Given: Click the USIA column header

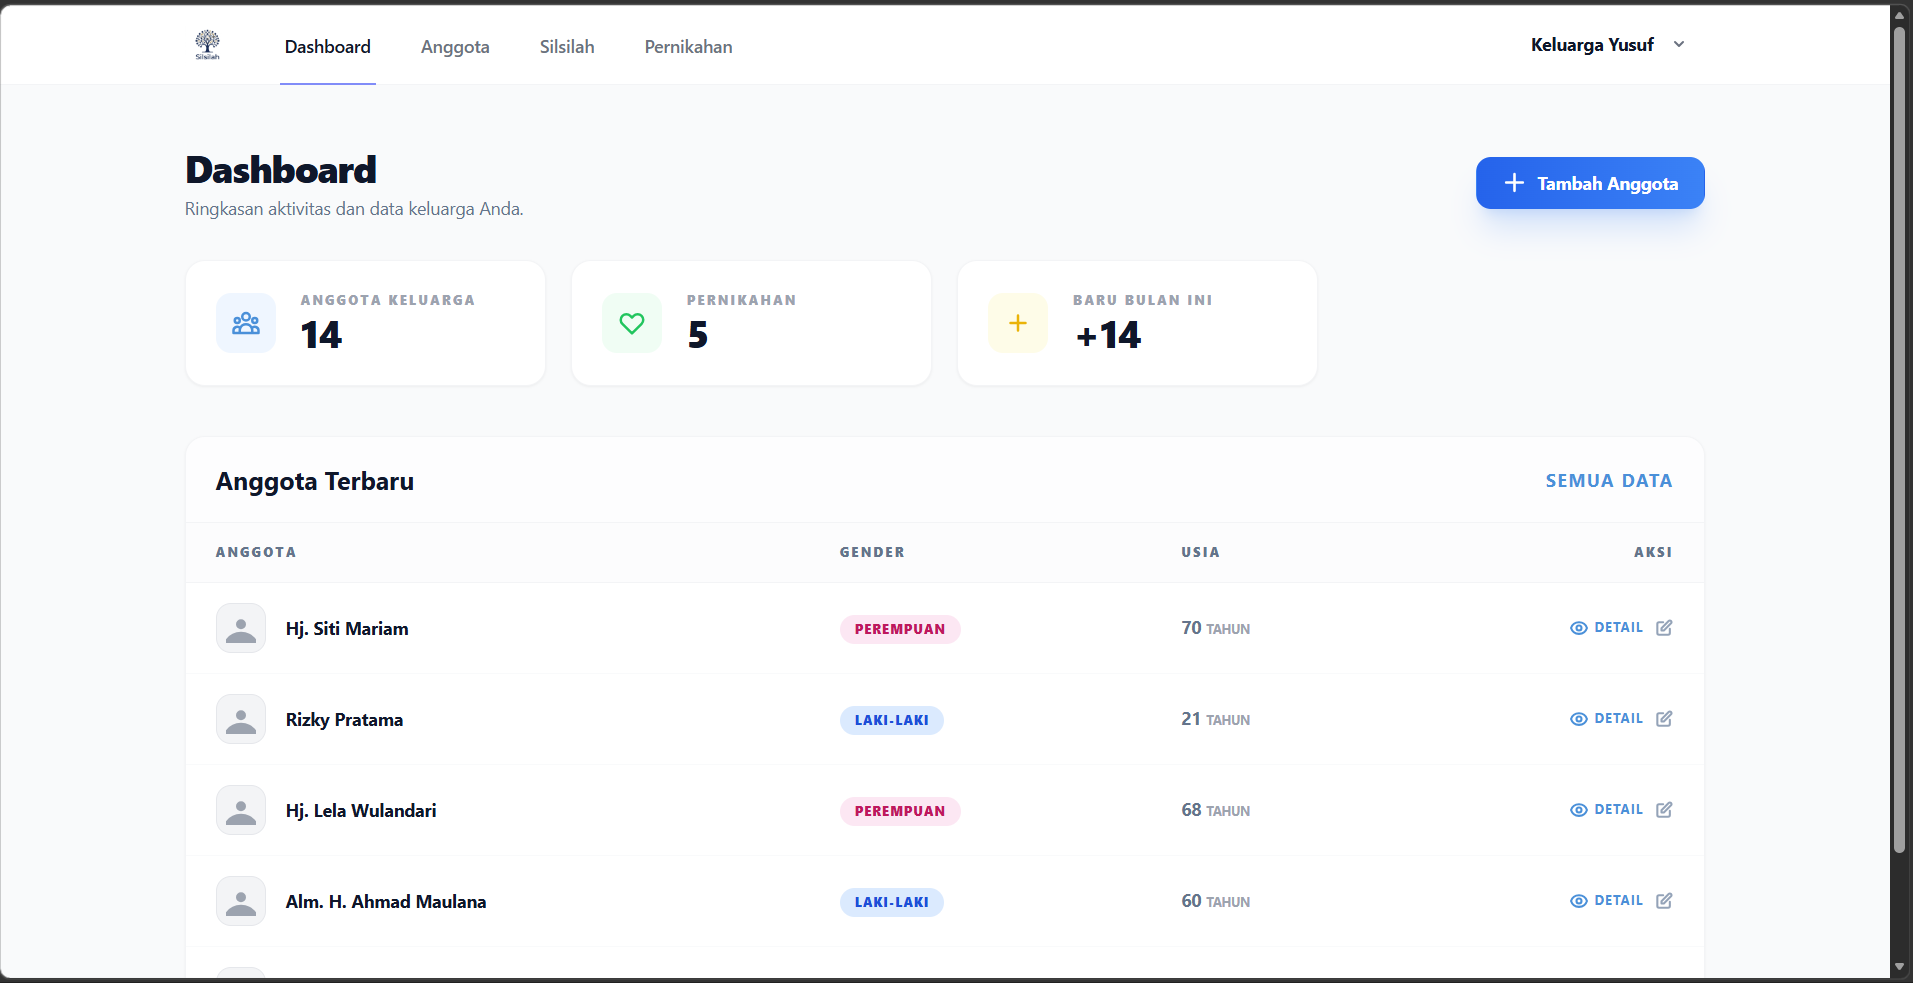Looking at the screenshot, I should [x=1200, y=552].
